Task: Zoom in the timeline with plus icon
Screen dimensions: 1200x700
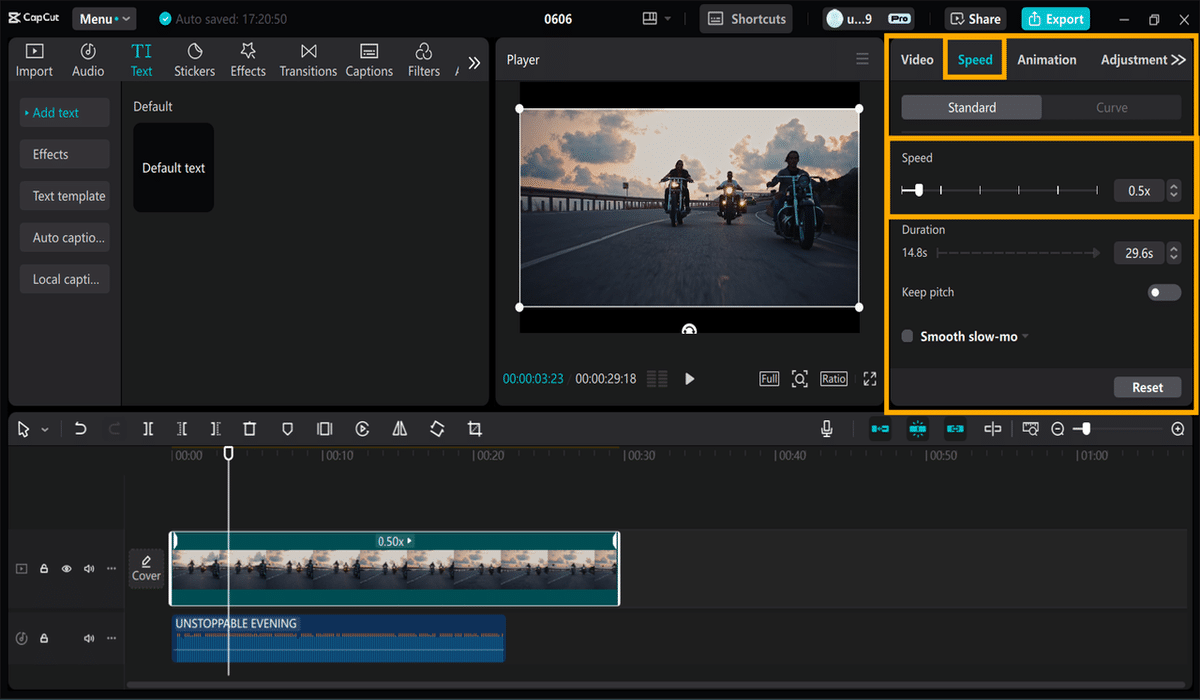Action: [x=1178, y=429]
